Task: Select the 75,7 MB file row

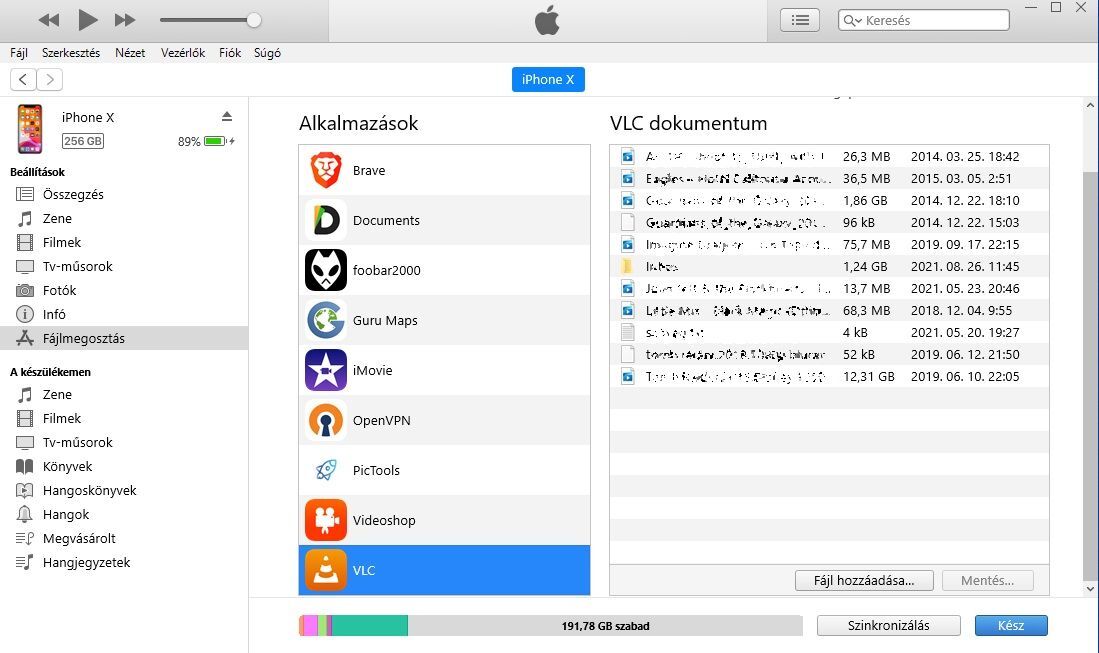Action: (829, 245)
